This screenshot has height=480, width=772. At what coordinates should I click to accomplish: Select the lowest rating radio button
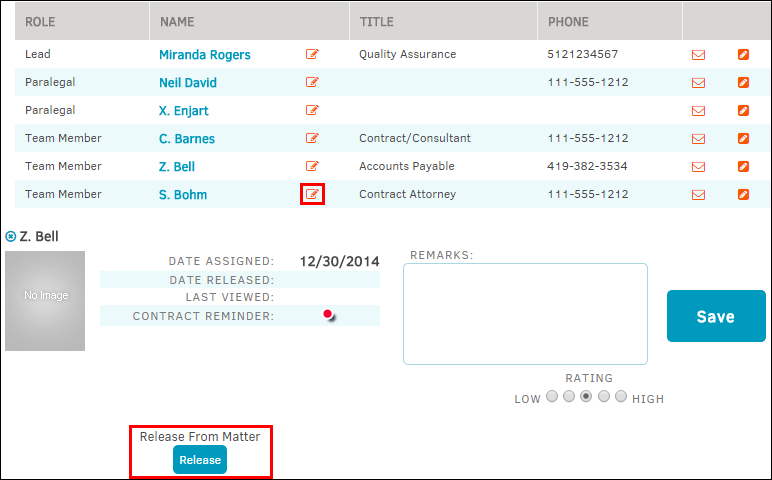coord(552,396)
